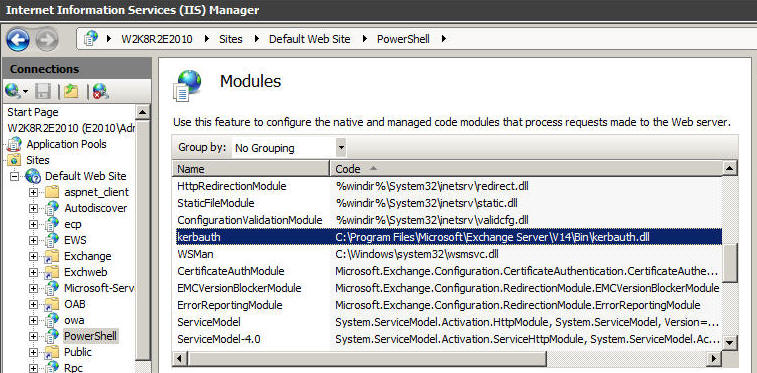The height and width of the screenshot is (373, 757).
Task: Open the Group by dropdown
Action: (341, 148)
